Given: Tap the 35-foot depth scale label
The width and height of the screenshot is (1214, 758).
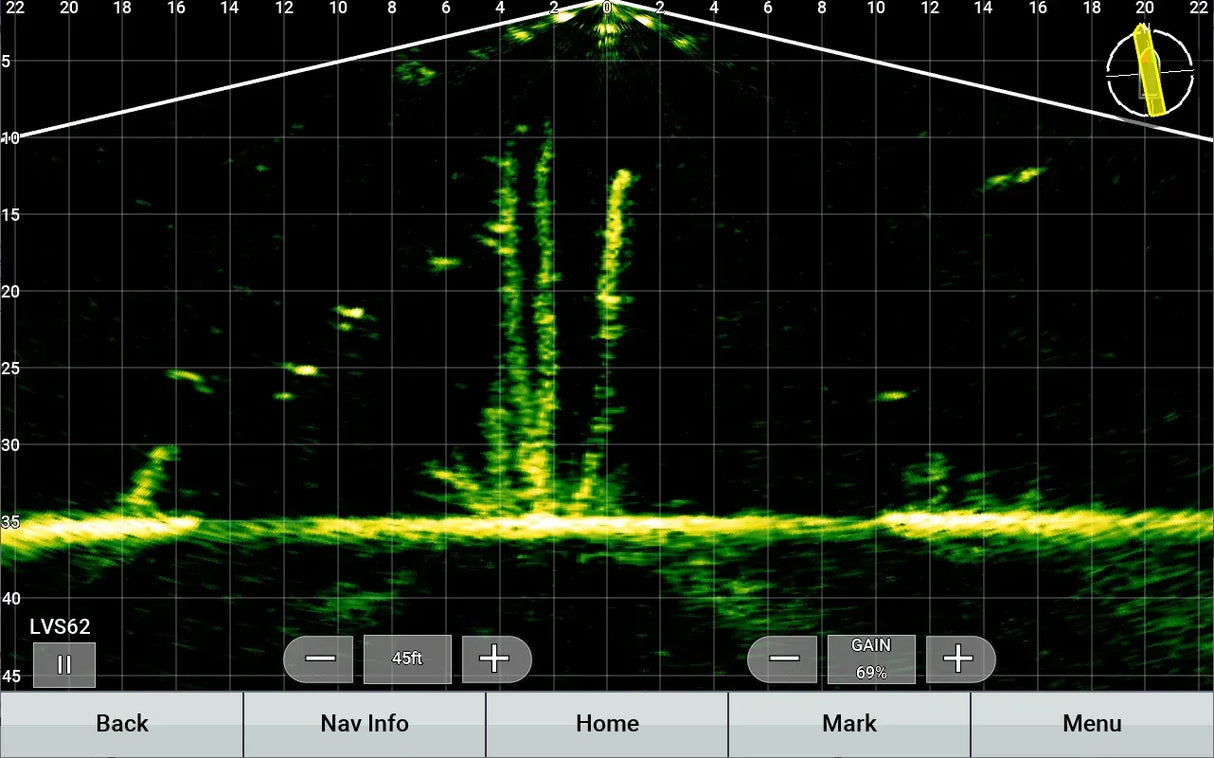Looking at the screenshot, I should coord(10,521).
